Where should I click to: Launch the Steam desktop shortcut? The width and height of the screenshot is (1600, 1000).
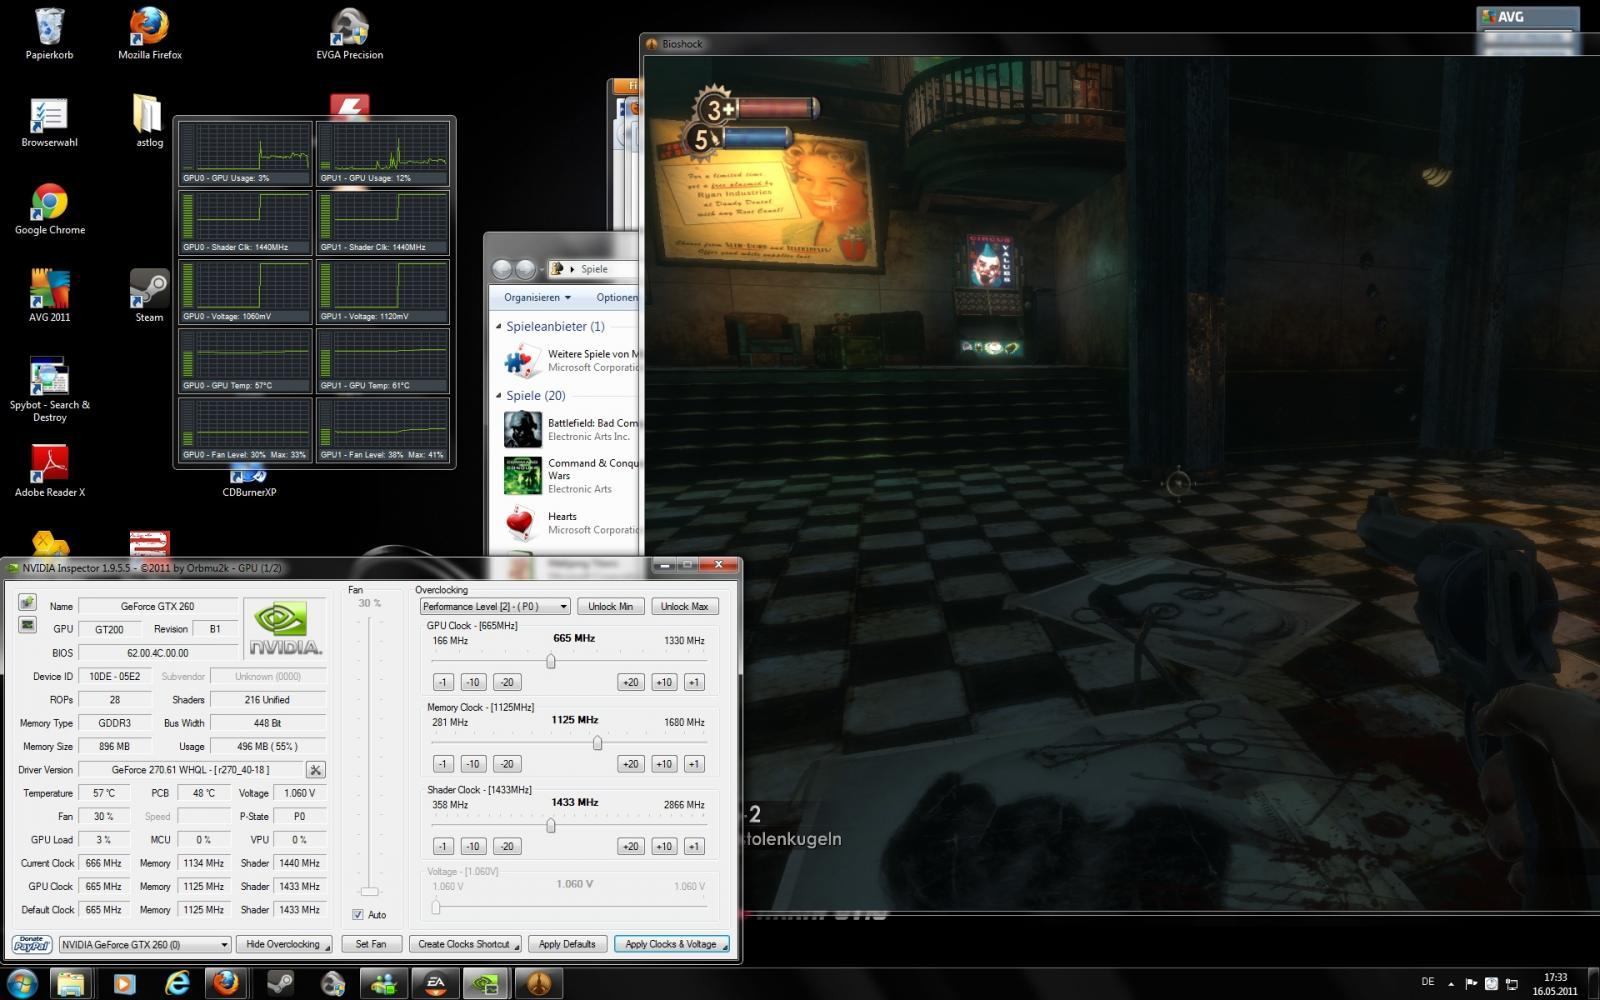[149, 296]
